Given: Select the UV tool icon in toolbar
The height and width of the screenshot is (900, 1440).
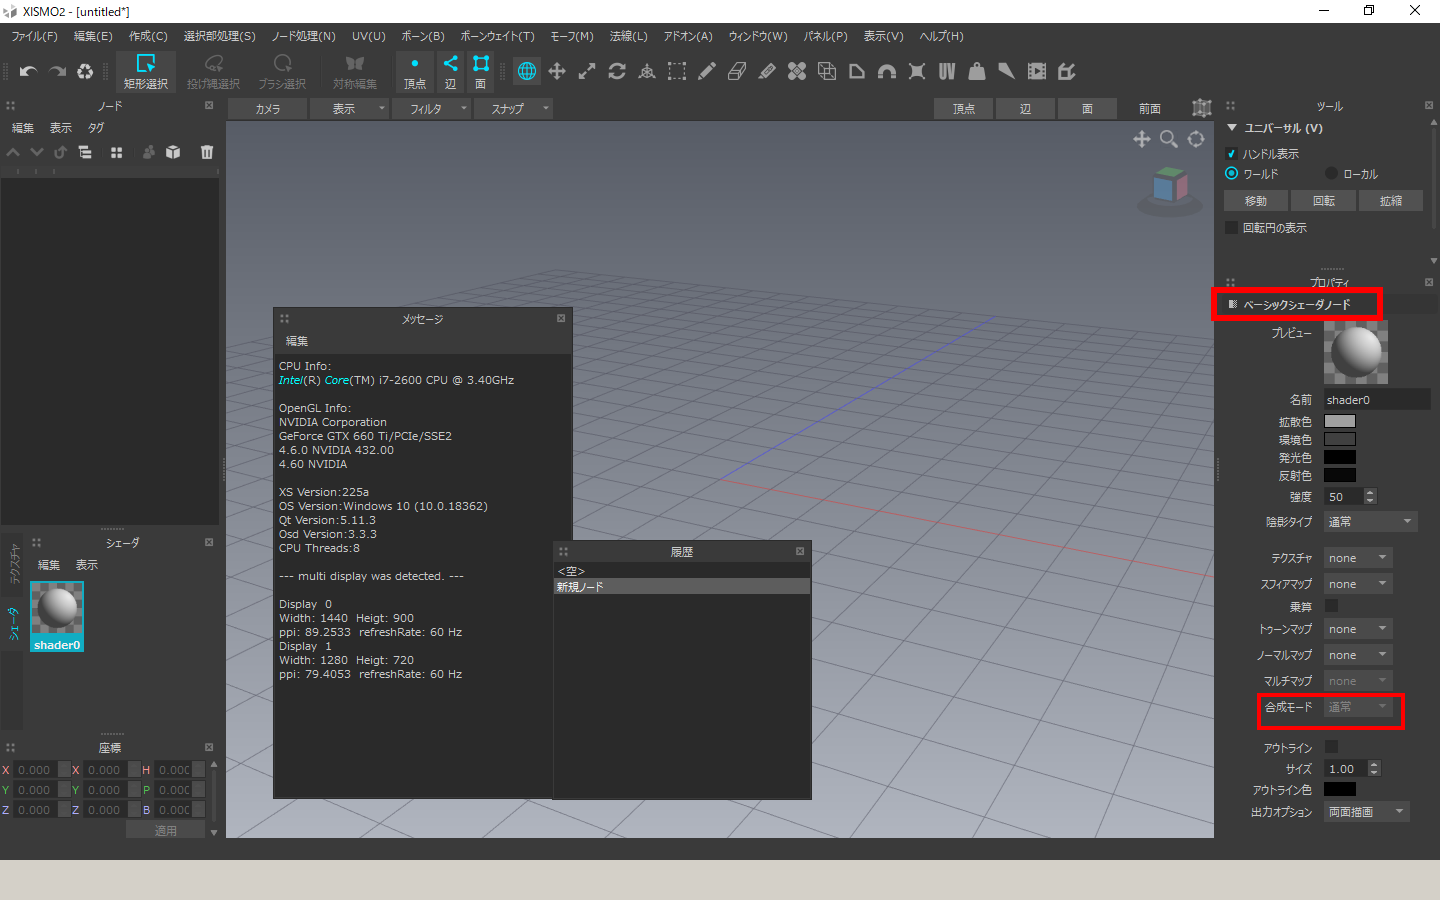Looking at the screenshot, I should click(x=947, y=71).
